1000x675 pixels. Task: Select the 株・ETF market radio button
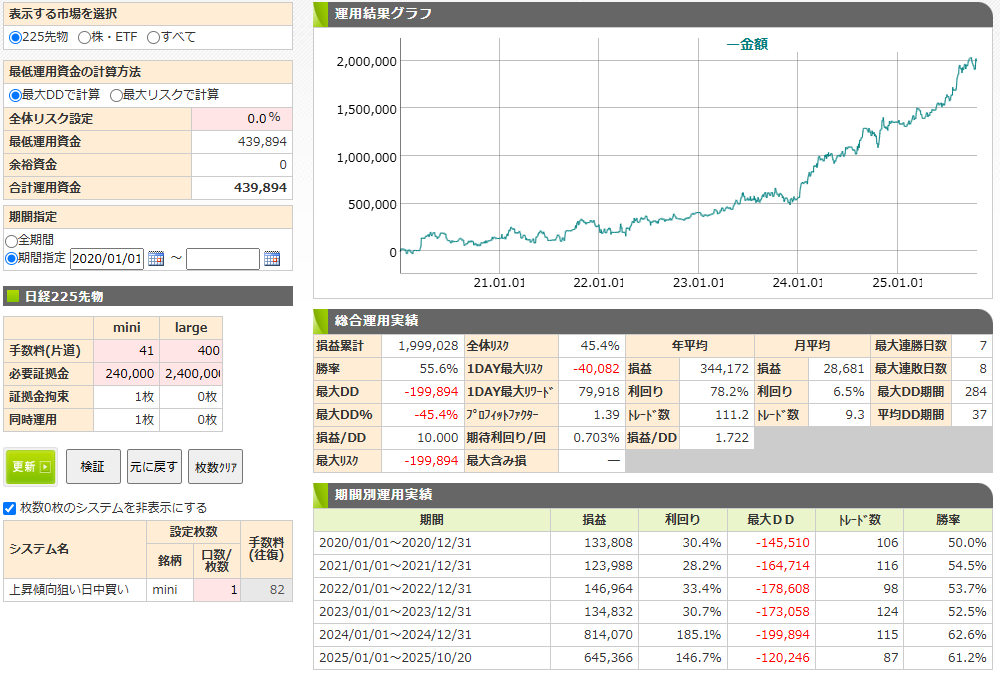click(83, 37)
